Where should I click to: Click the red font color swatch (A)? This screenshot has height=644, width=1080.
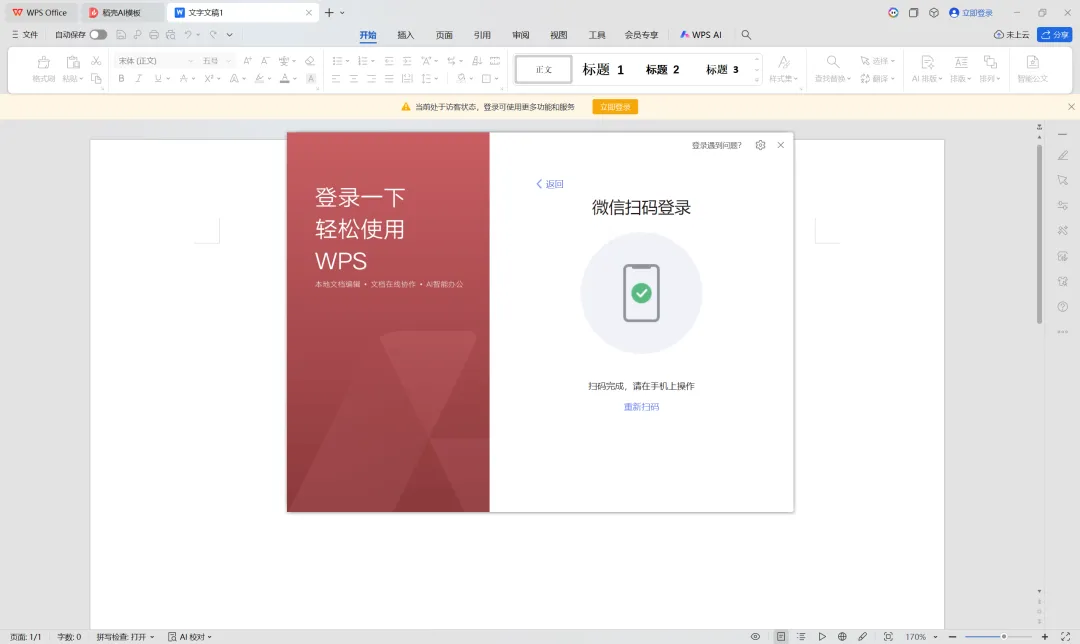pos(284,79)
